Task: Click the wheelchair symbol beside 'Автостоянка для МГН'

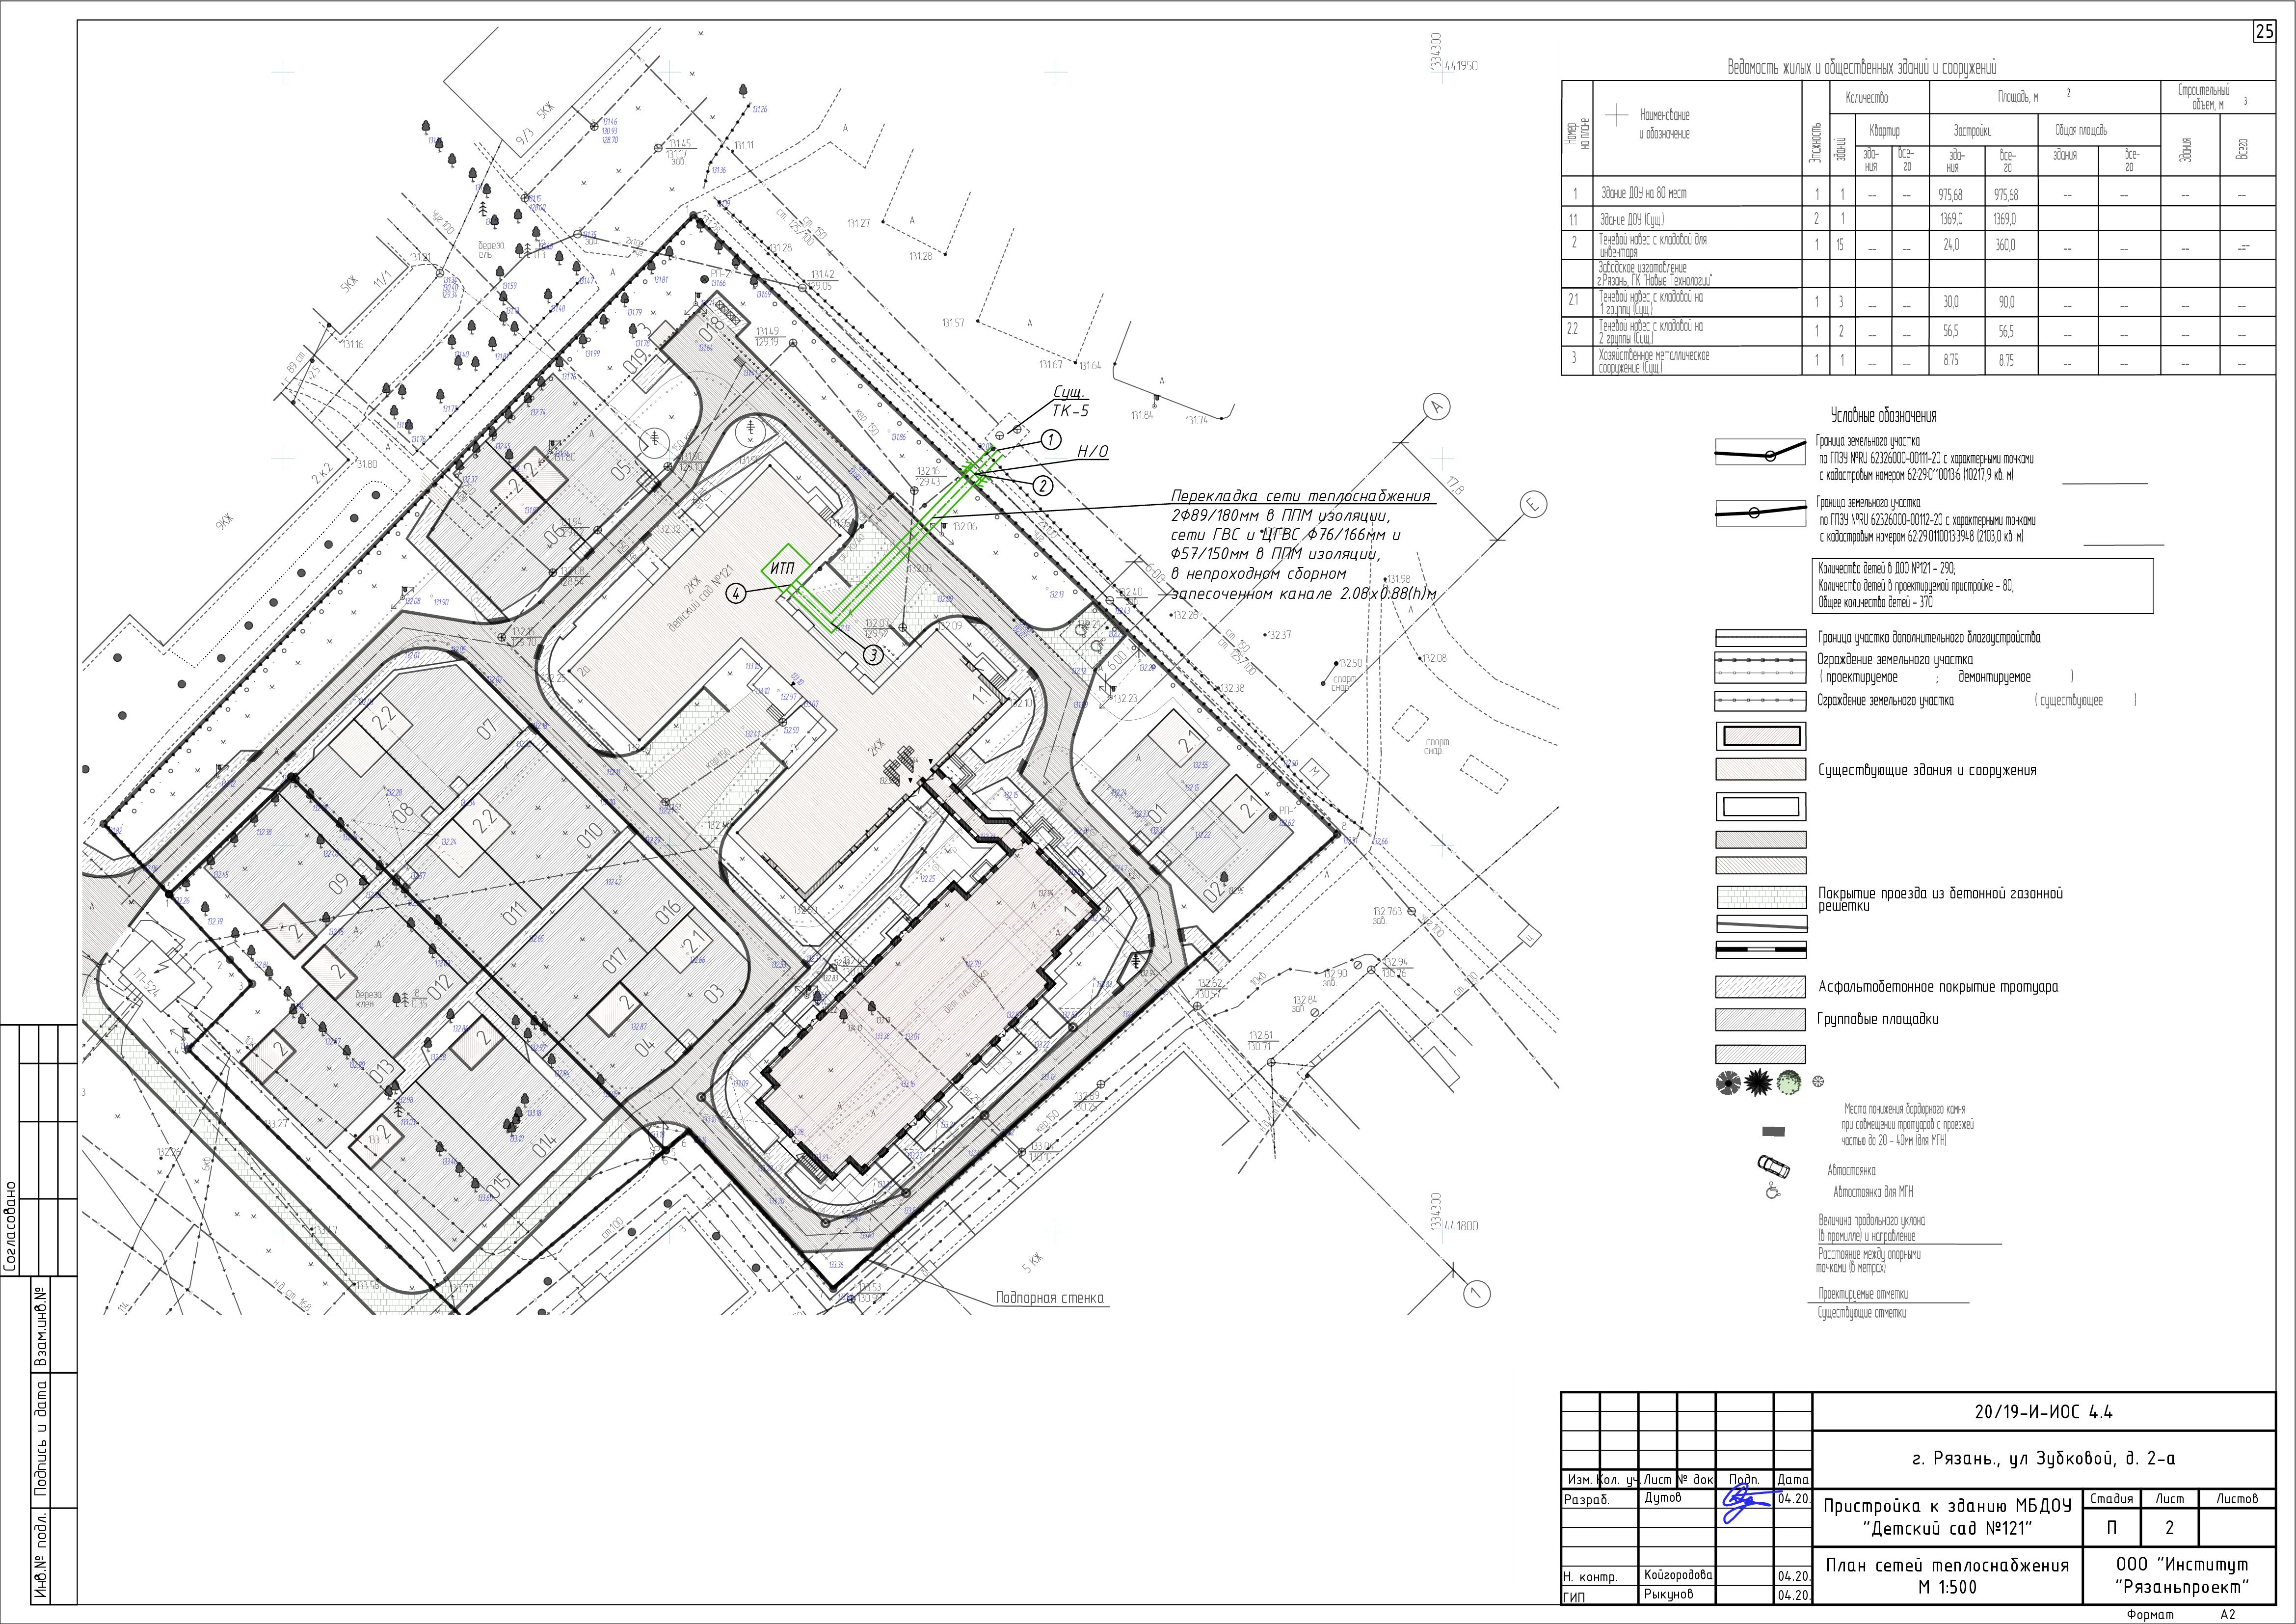Action: tap(1773, 1191)
